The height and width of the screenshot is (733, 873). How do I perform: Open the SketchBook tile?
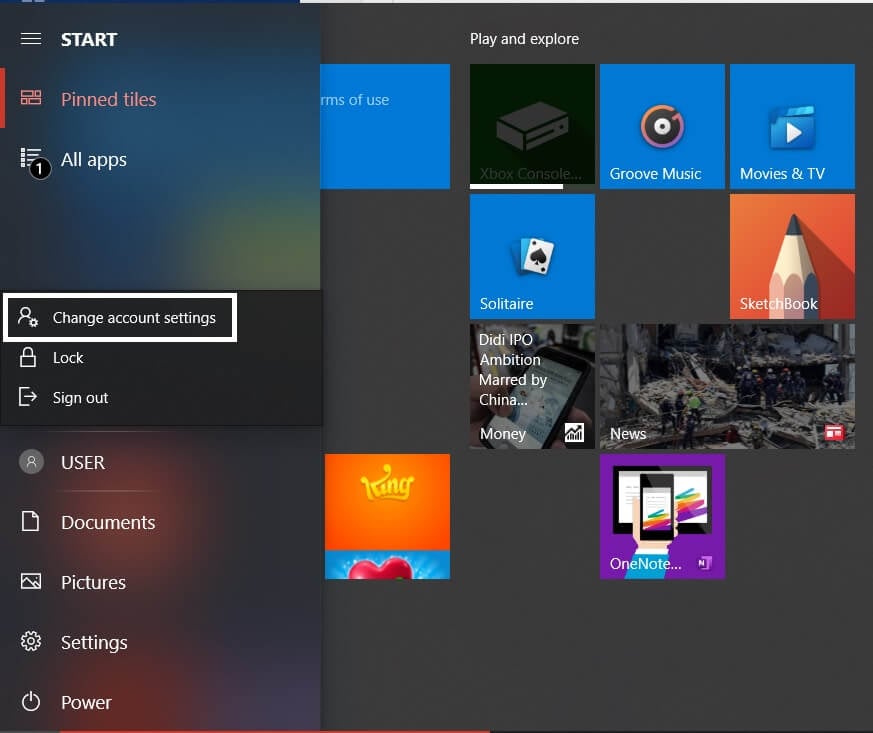click(x=792, y=257)
